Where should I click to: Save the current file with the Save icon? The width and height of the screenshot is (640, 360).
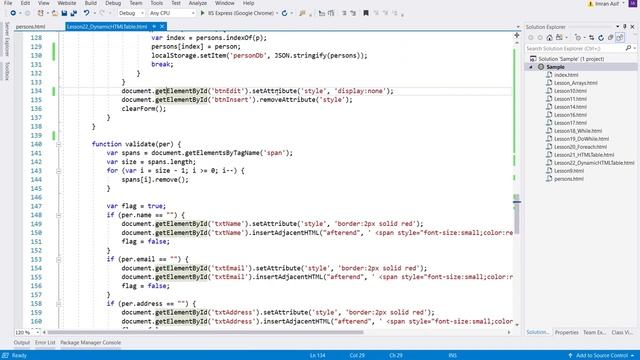64,13
